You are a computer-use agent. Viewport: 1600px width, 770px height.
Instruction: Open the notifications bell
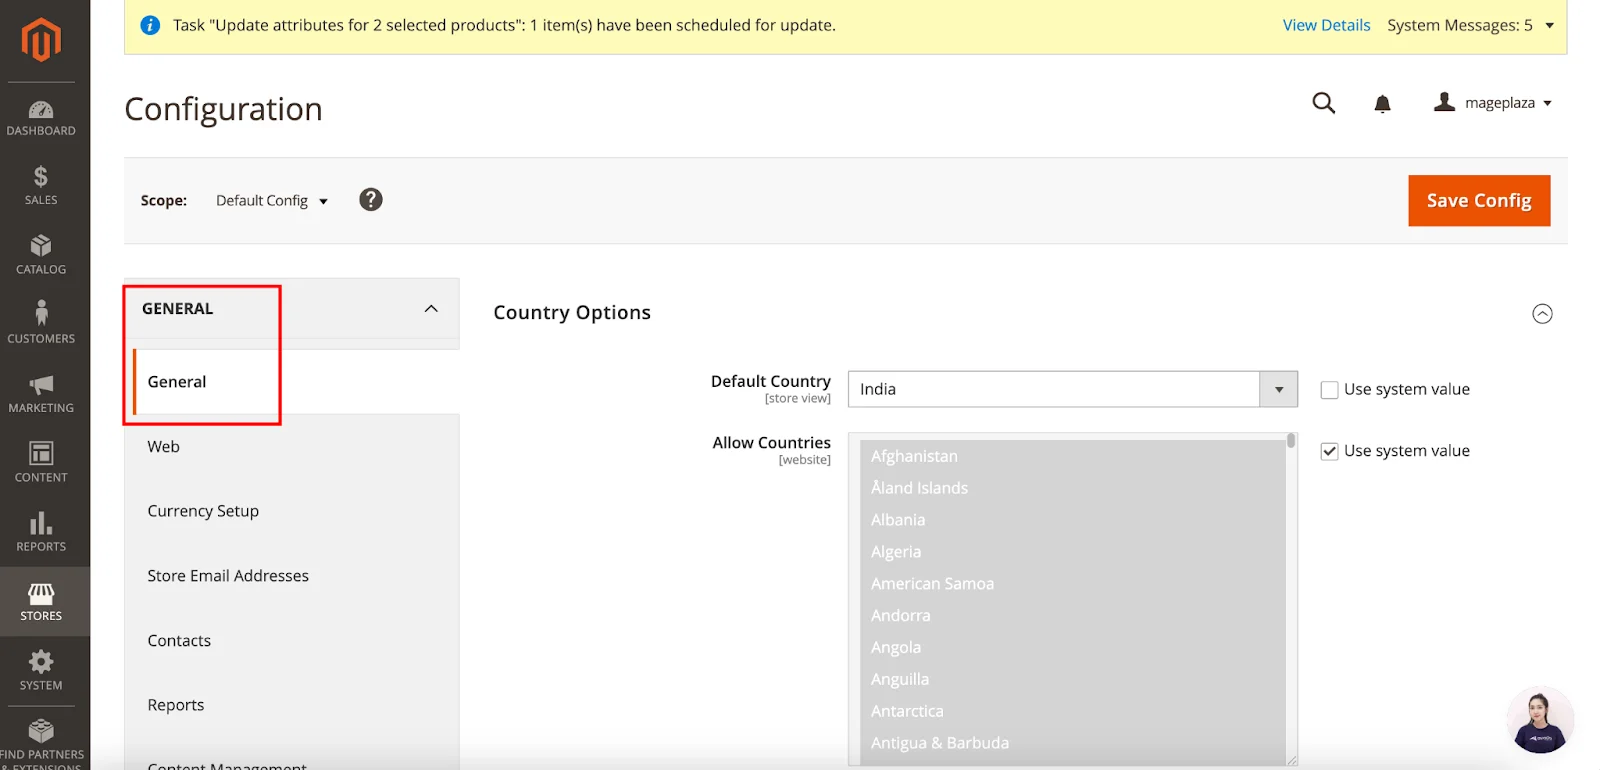tap(1383, 104)
